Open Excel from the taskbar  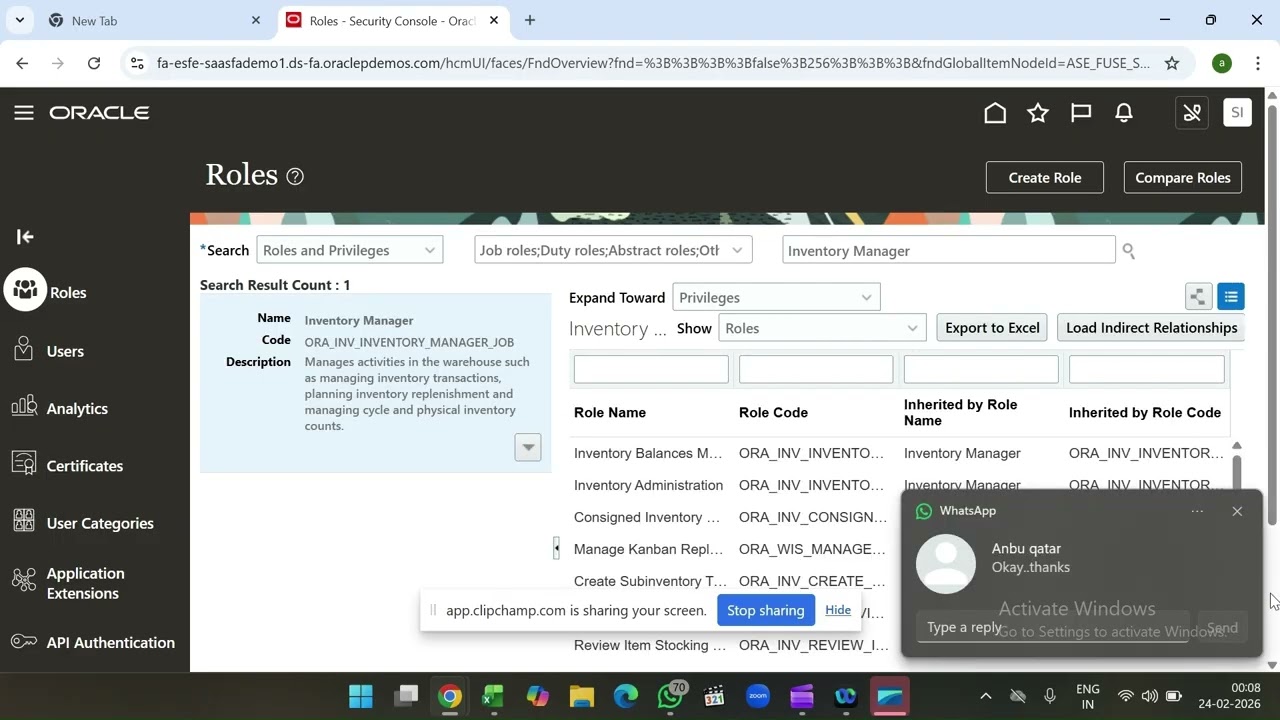point(493,696)
